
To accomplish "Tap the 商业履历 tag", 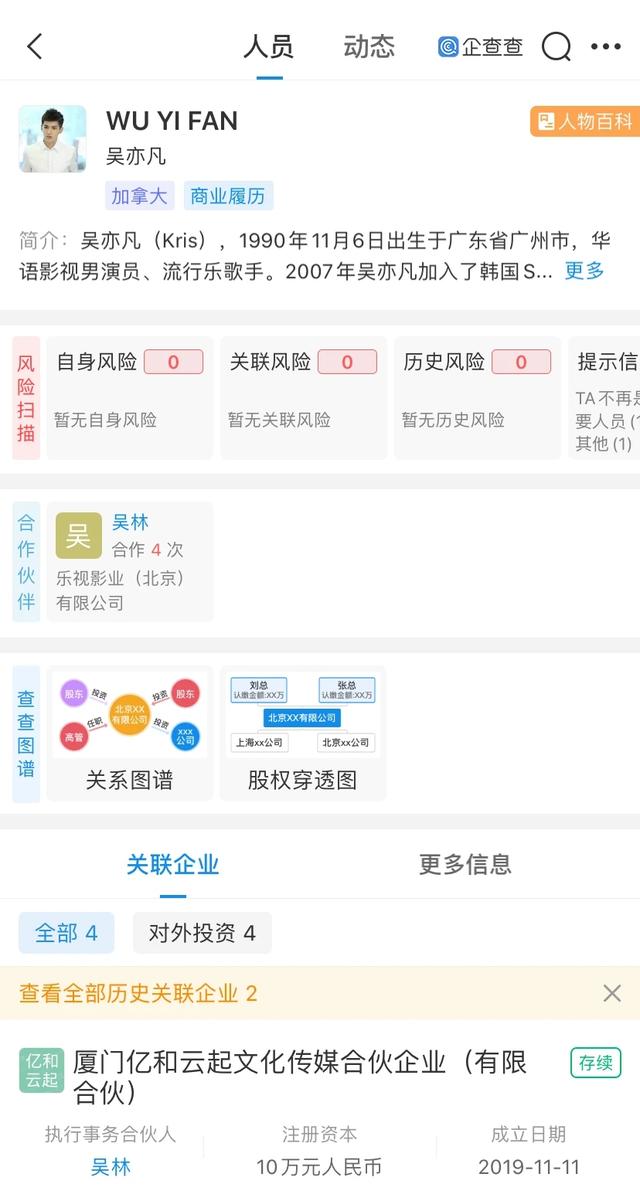I will (228, 196).
